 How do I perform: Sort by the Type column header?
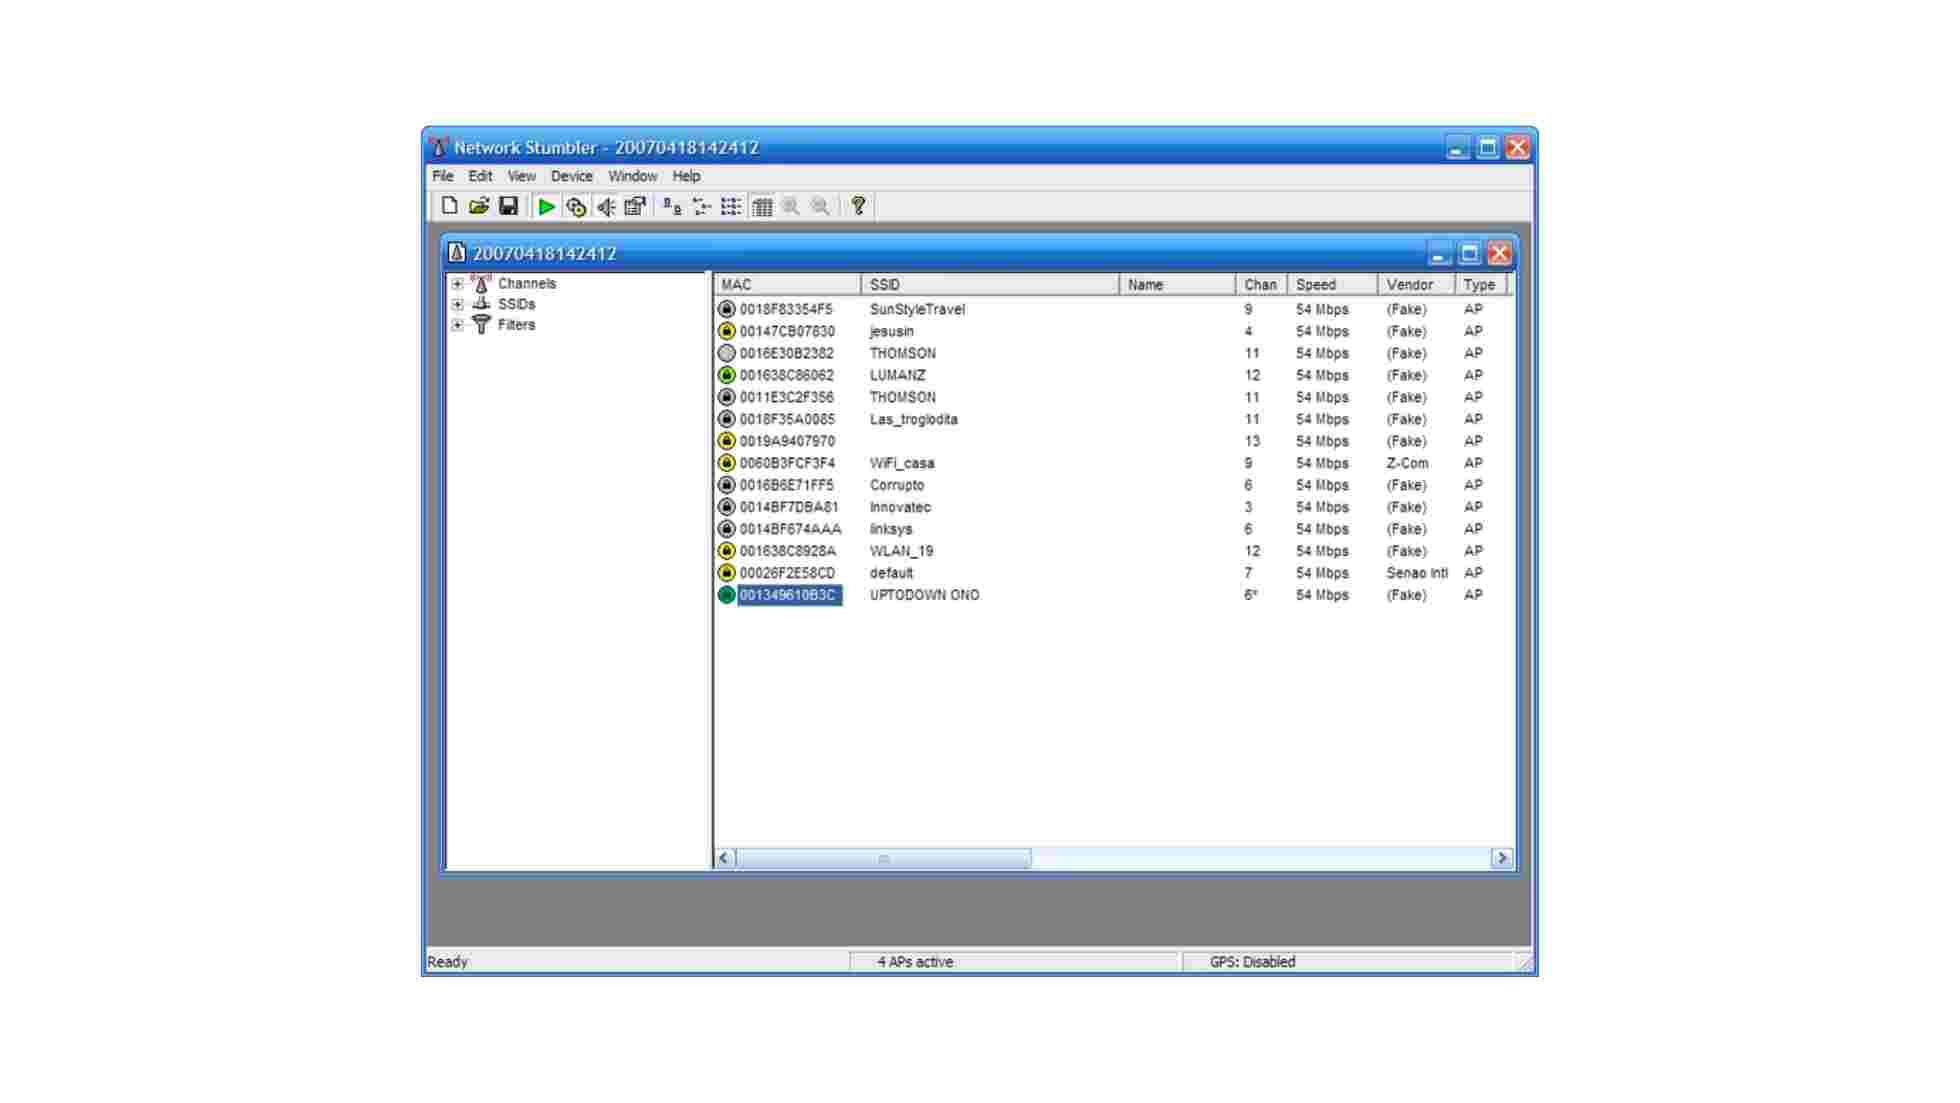1480,285
